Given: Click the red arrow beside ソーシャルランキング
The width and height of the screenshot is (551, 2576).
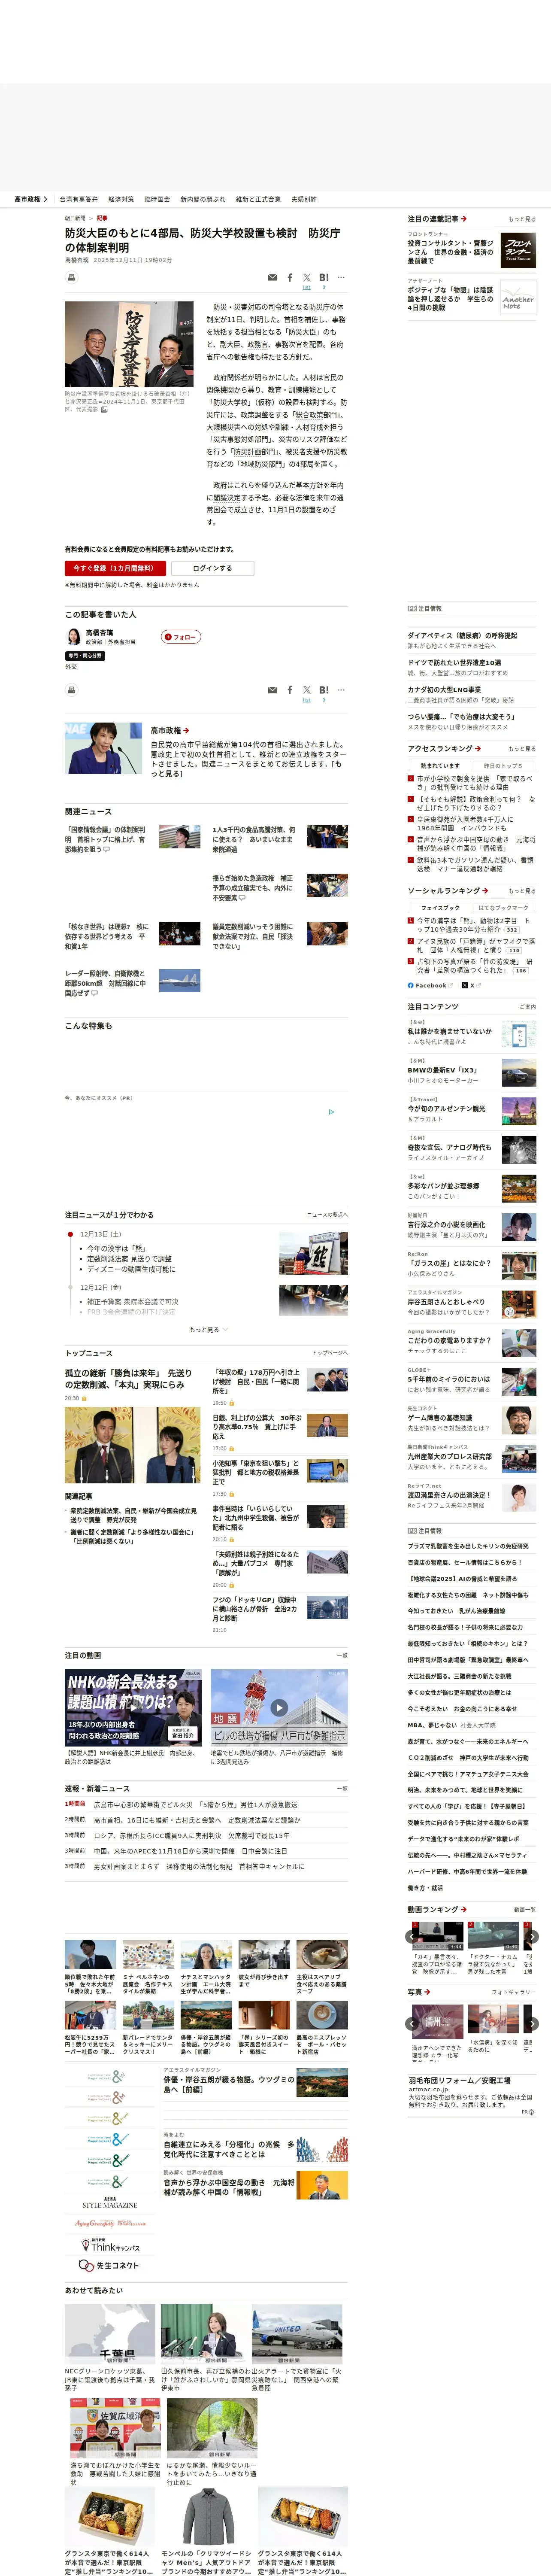Looking at the screenshot, I should (485, 890).
